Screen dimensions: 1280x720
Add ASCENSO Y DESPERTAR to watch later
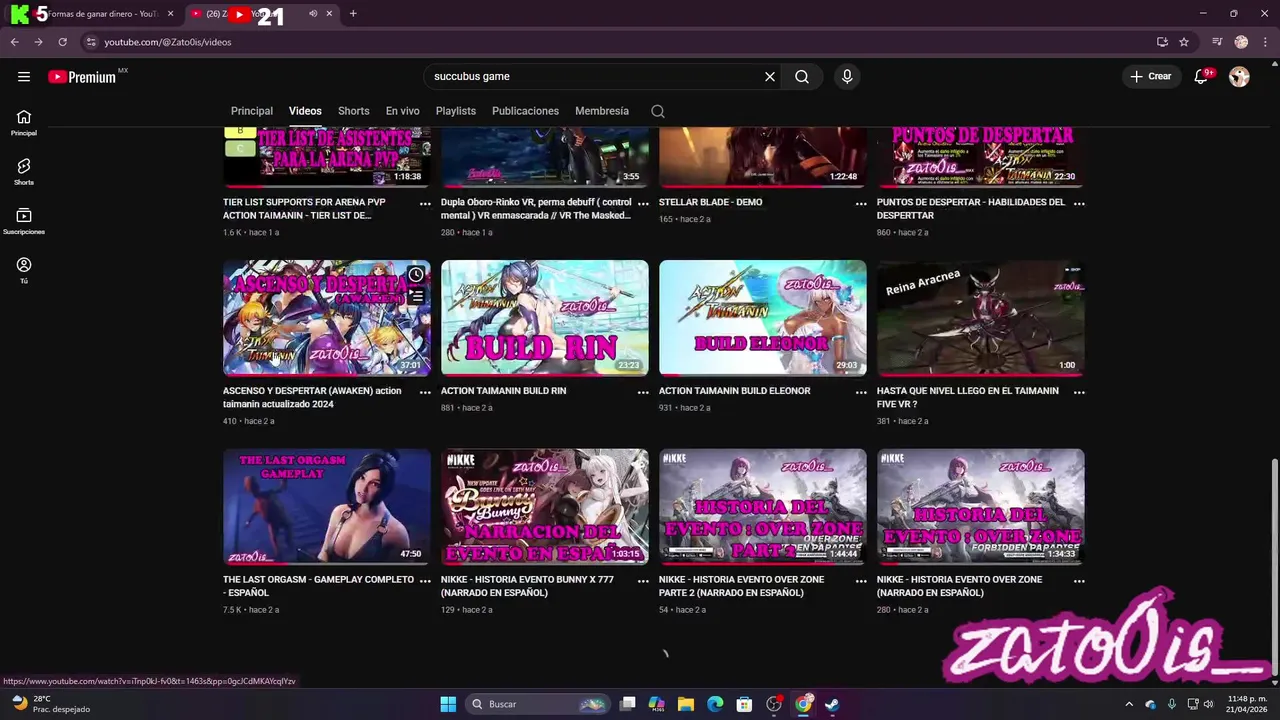tap(416, 275)
